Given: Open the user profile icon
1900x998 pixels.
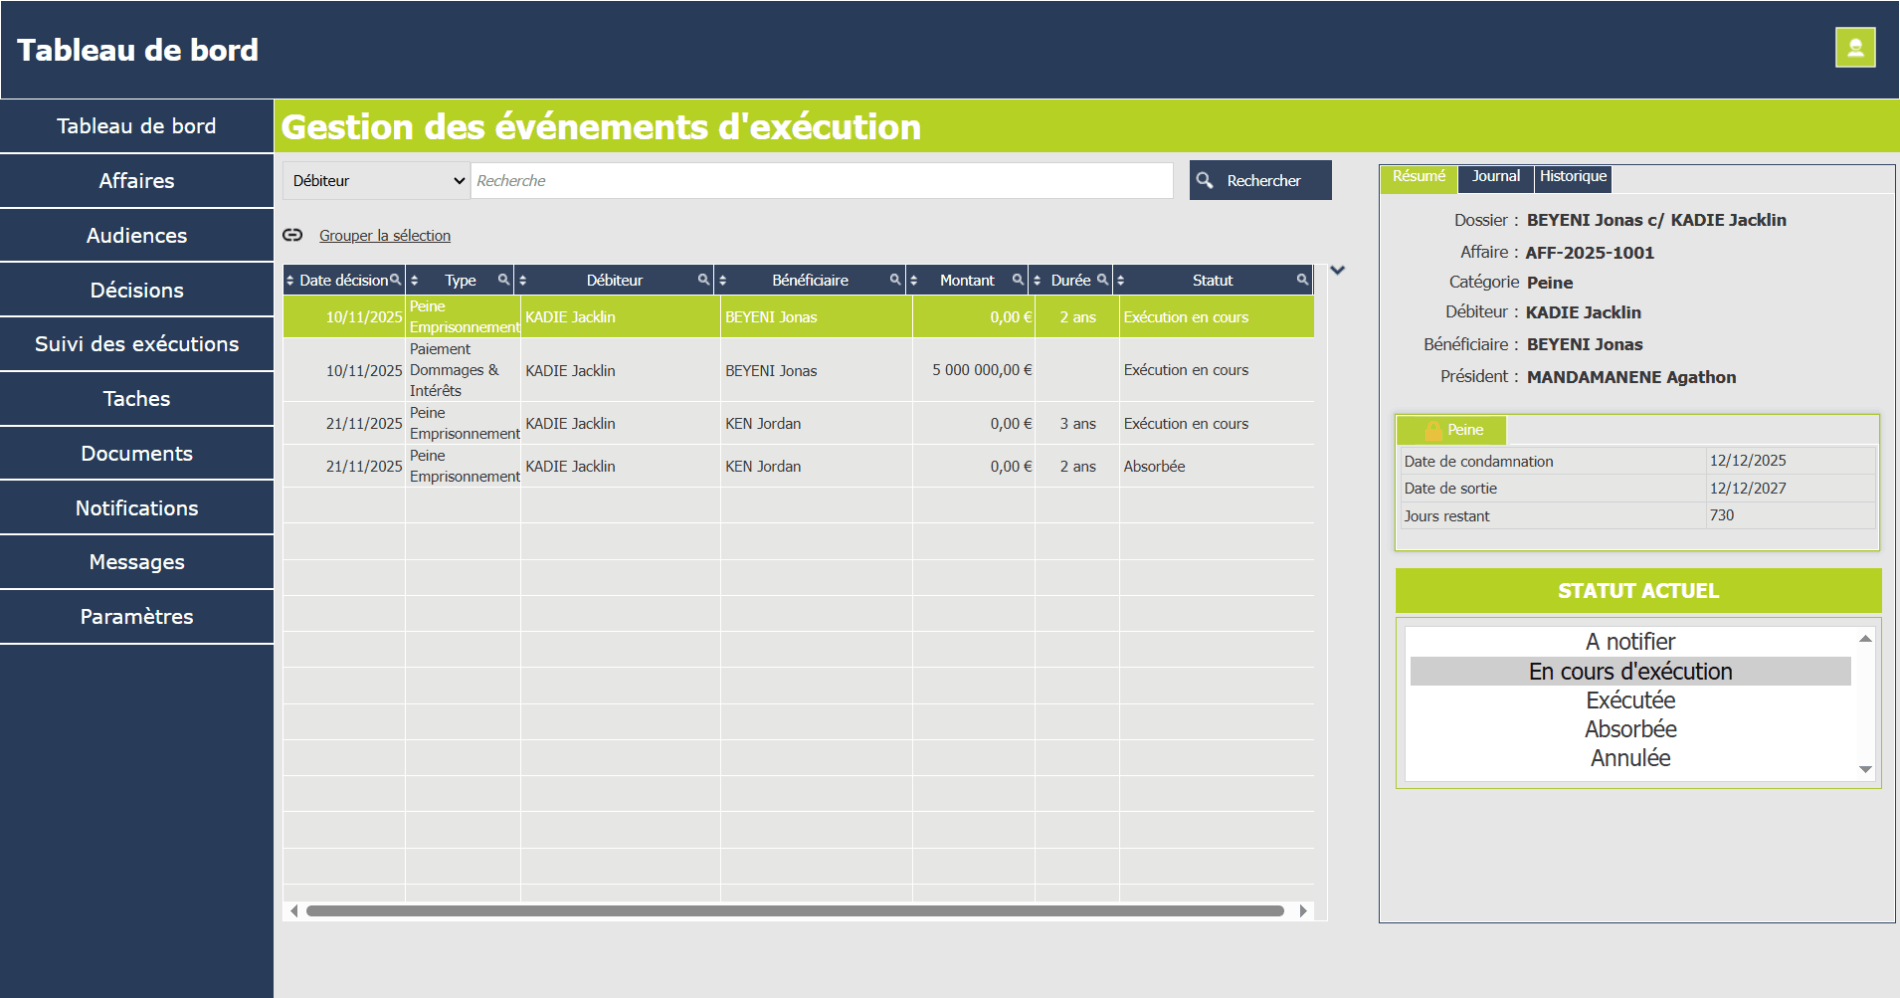Looking at the screenshot, I should click(x=1854, y=48).
